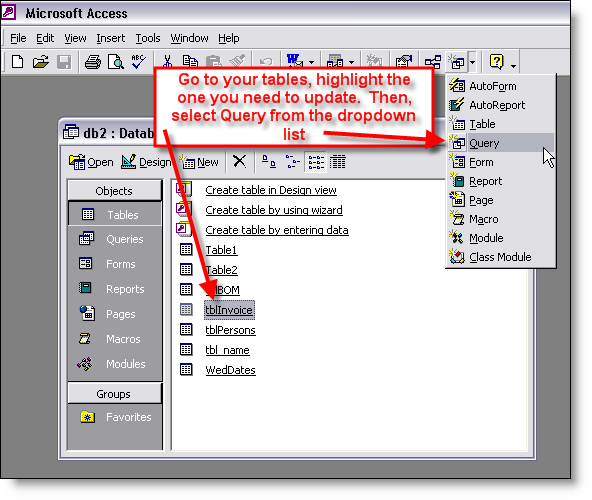This screenshot has height=500, width=592.
Task: Expand the New Object dropdown arrow
Action: (x=472, y=62)
